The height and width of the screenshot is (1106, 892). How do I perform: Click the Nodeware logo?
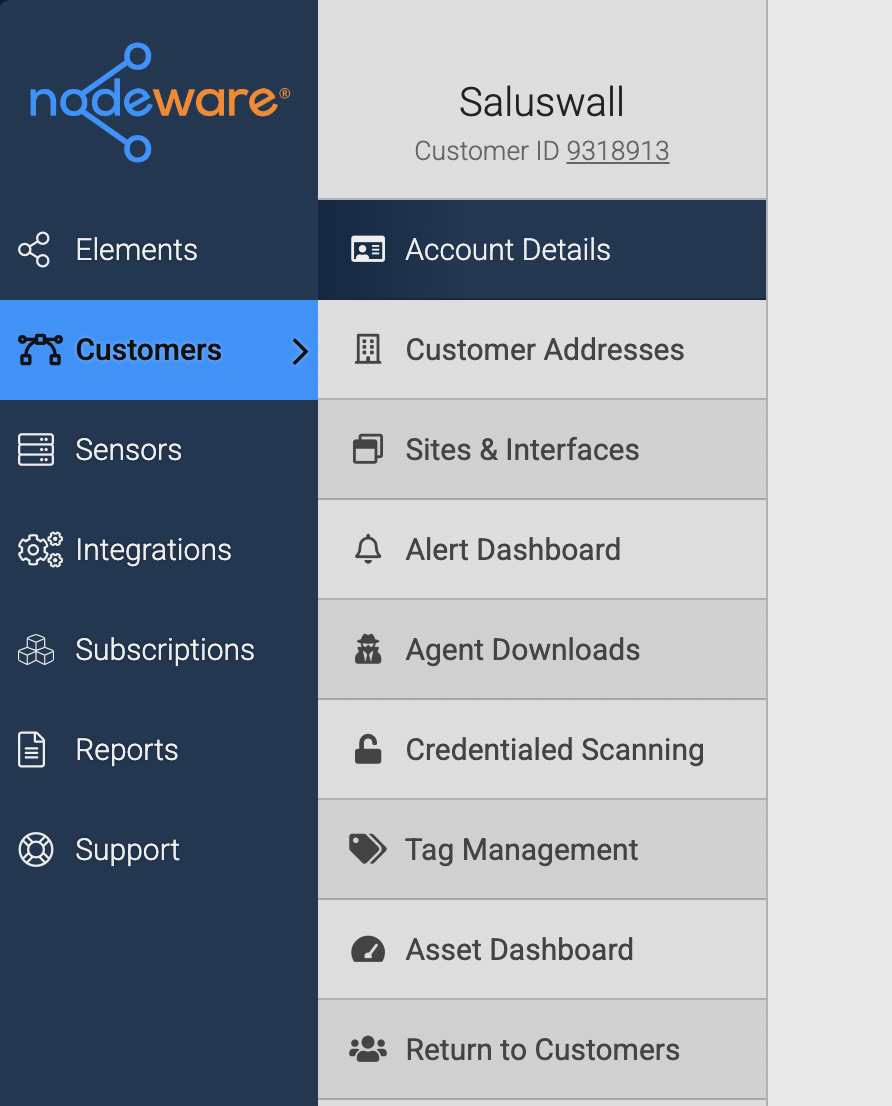pos(159,102)
